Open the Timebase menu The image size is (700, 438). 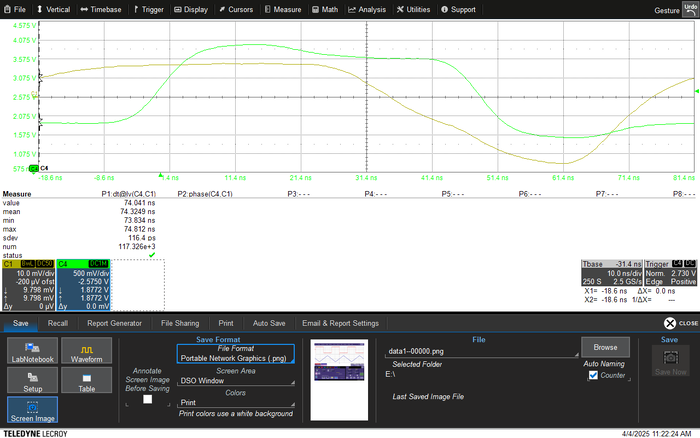click(x=100, y=9)
